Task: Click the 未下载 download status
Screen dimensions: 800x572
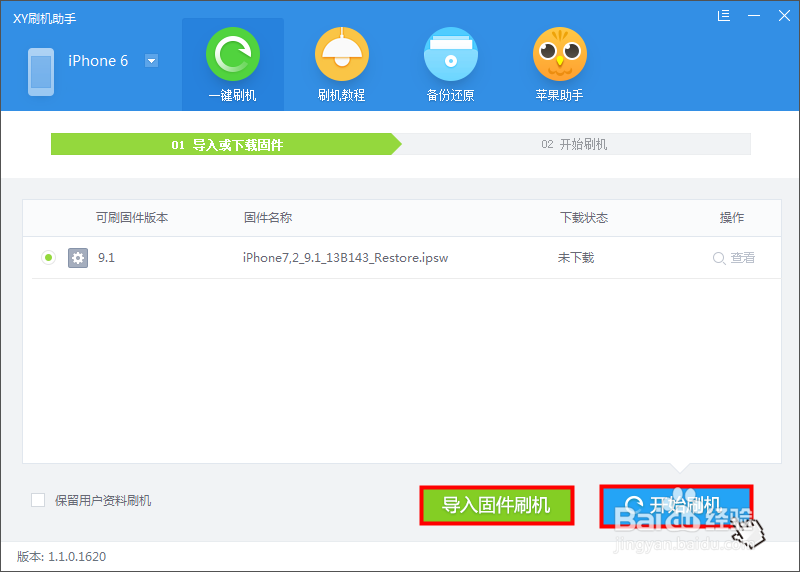Action: (576, 258)
